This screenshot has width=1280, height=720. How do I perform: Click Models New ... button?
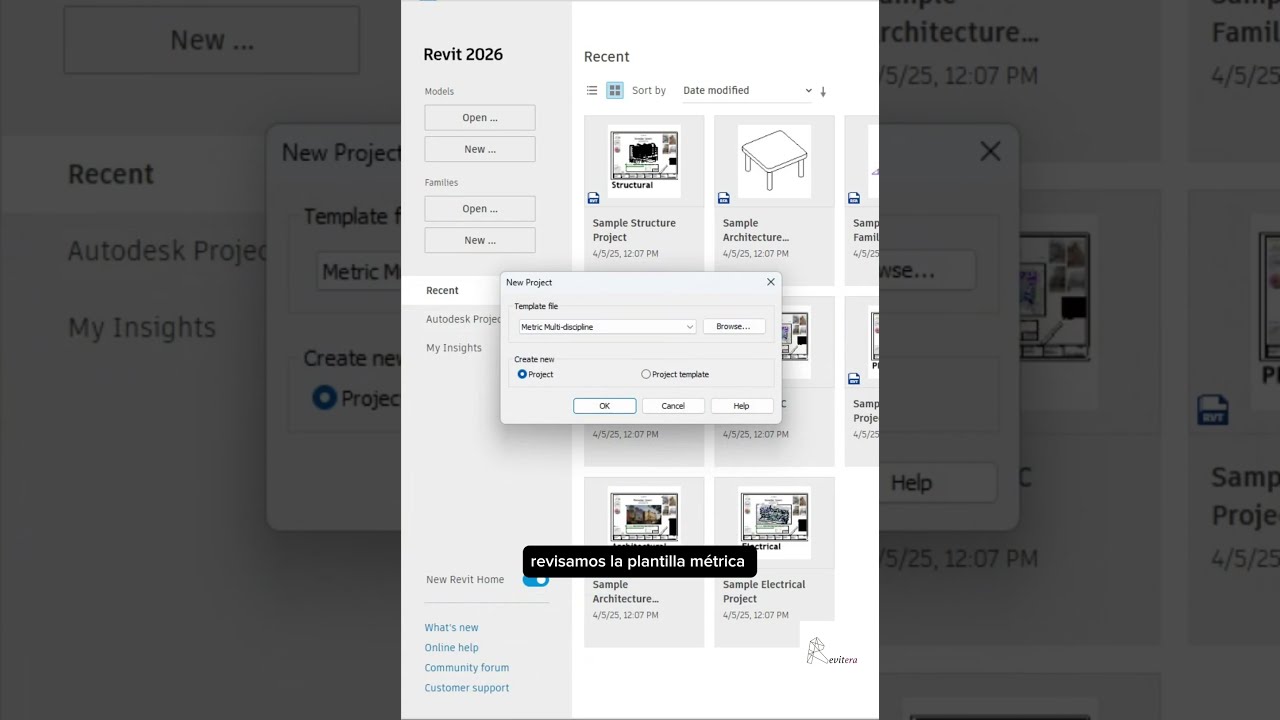pyautogui.click(x=480, y=149)
